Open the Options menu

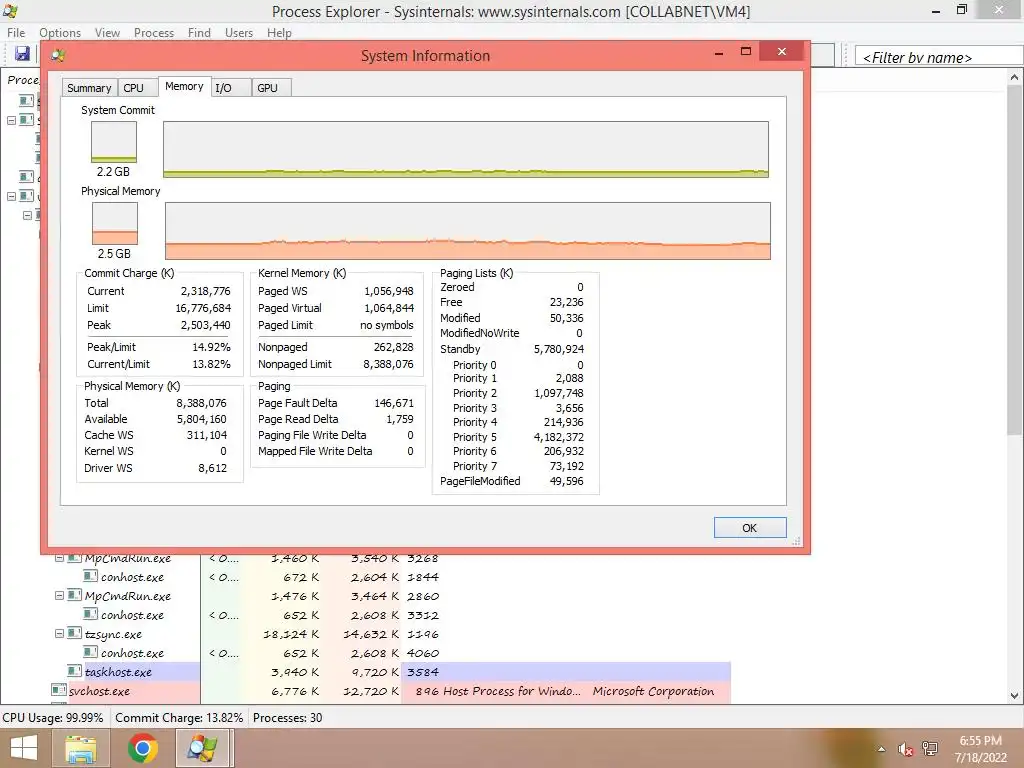(60, 33)
